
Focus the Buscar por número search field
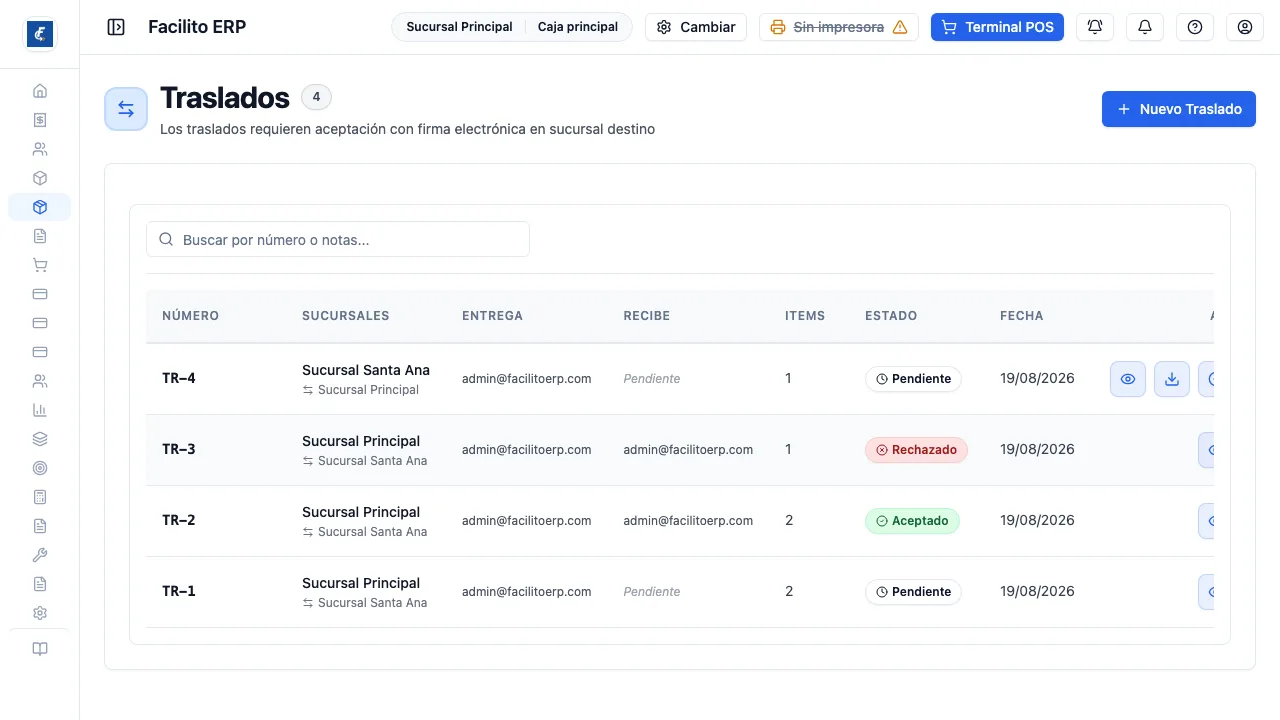pyautogui.click(x=338, y=240)
